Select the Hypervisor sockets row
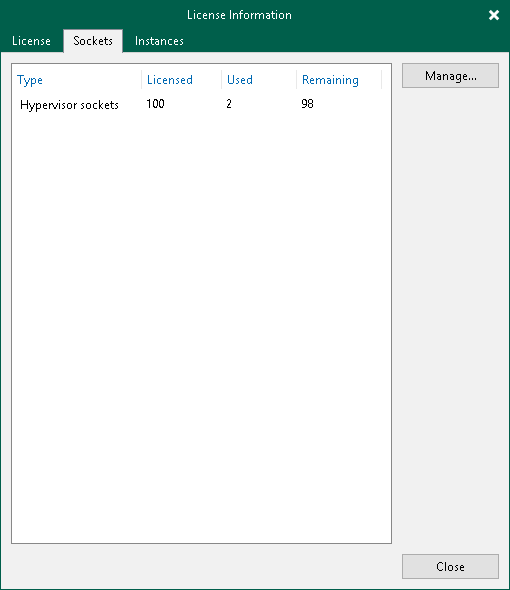This screenshot has width=510, height=590. pyautogui.click(x=201, y=104)
